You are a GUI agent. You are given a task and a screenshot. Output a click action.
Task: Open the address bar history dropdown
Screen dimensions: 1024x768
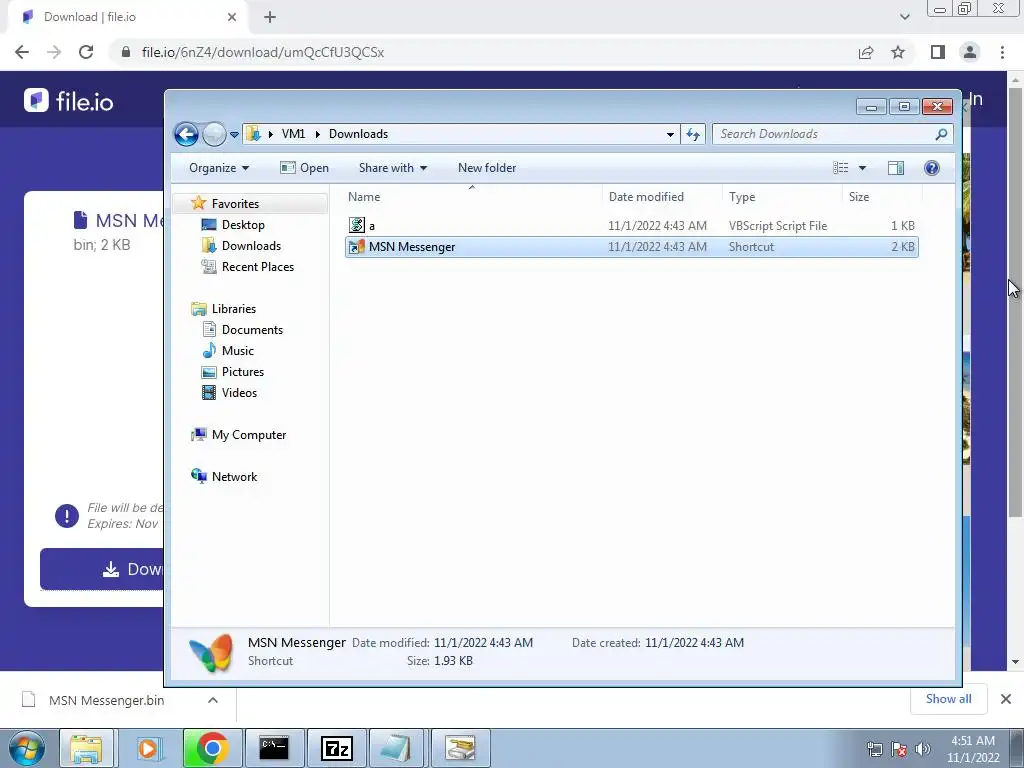tap(670, 135)
